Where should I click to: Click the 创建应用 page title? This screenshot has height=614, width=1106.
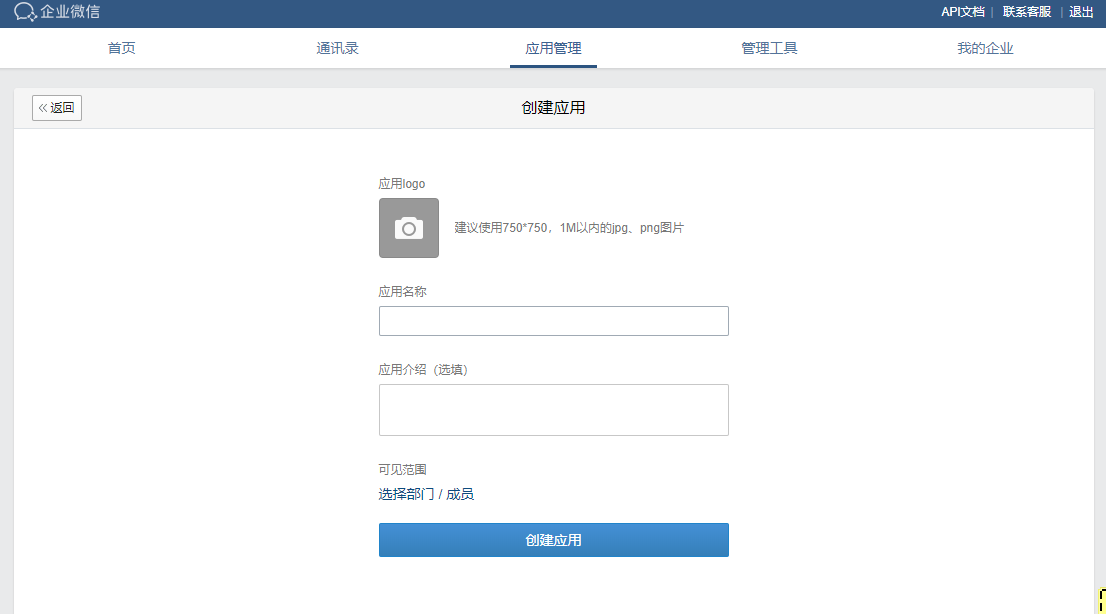point(553,108)
